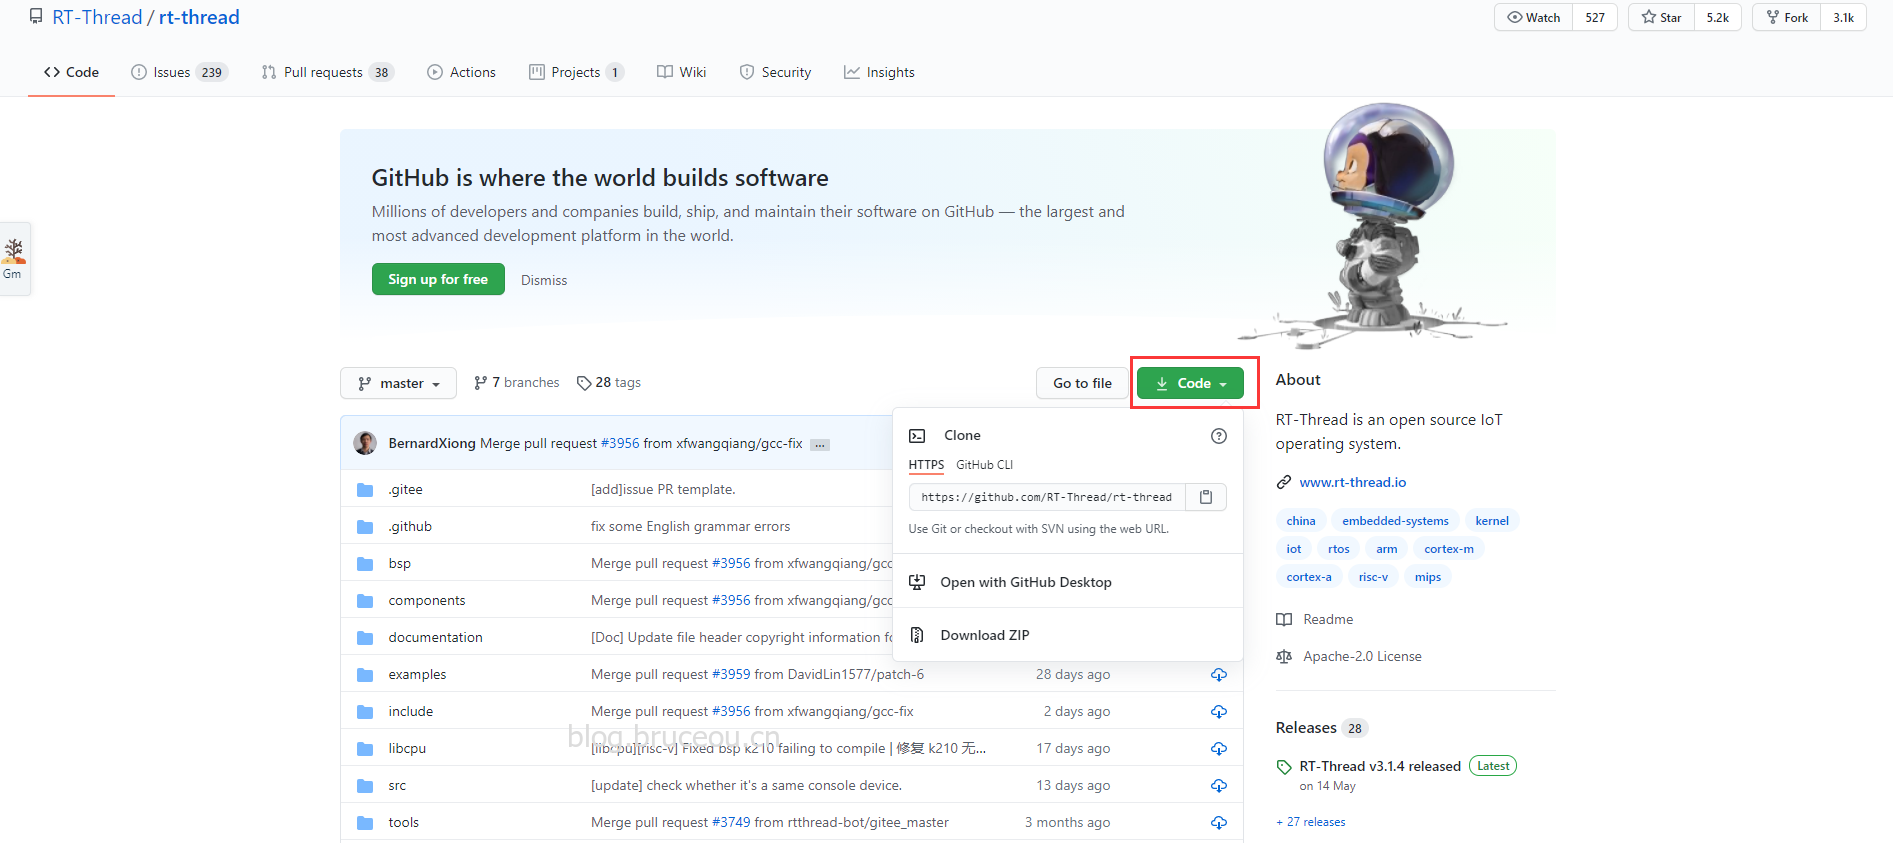Click the cloud download icon in include row
This screenshot has height=843, width=1893.
pyautogui.click(x=1218, y=712)
